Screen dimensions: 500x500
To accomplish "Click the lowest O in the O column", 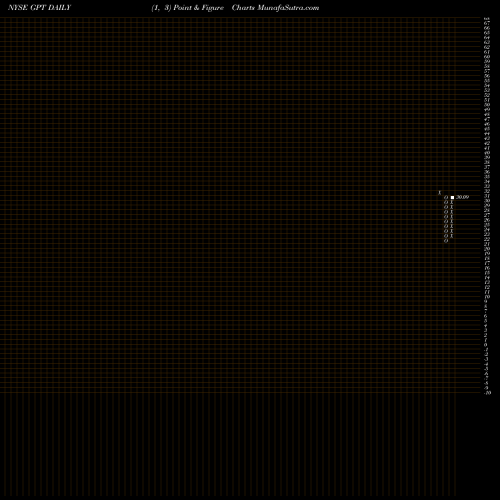I will [x=446, y=241].
